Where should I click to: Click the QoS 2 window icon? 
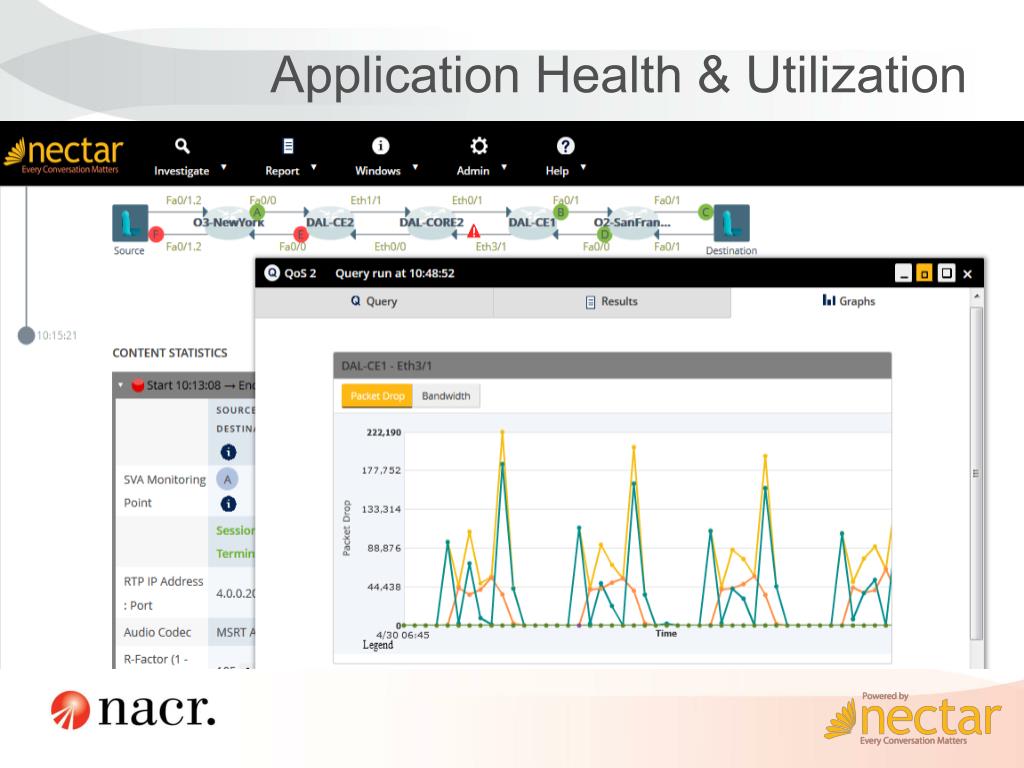click(272, 273)
